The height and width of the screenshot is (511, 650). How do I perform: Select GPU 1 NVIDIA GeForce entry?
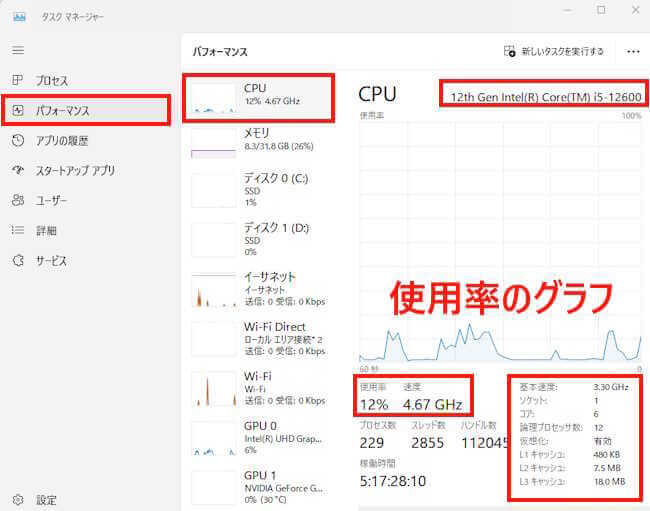pyautogui.click(x=258, y=488)
